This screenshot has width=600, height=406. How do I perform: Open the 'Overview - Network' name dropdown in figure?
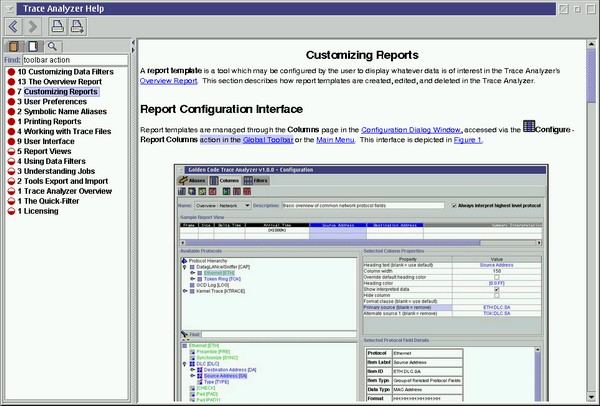click(x=223, y=205)
